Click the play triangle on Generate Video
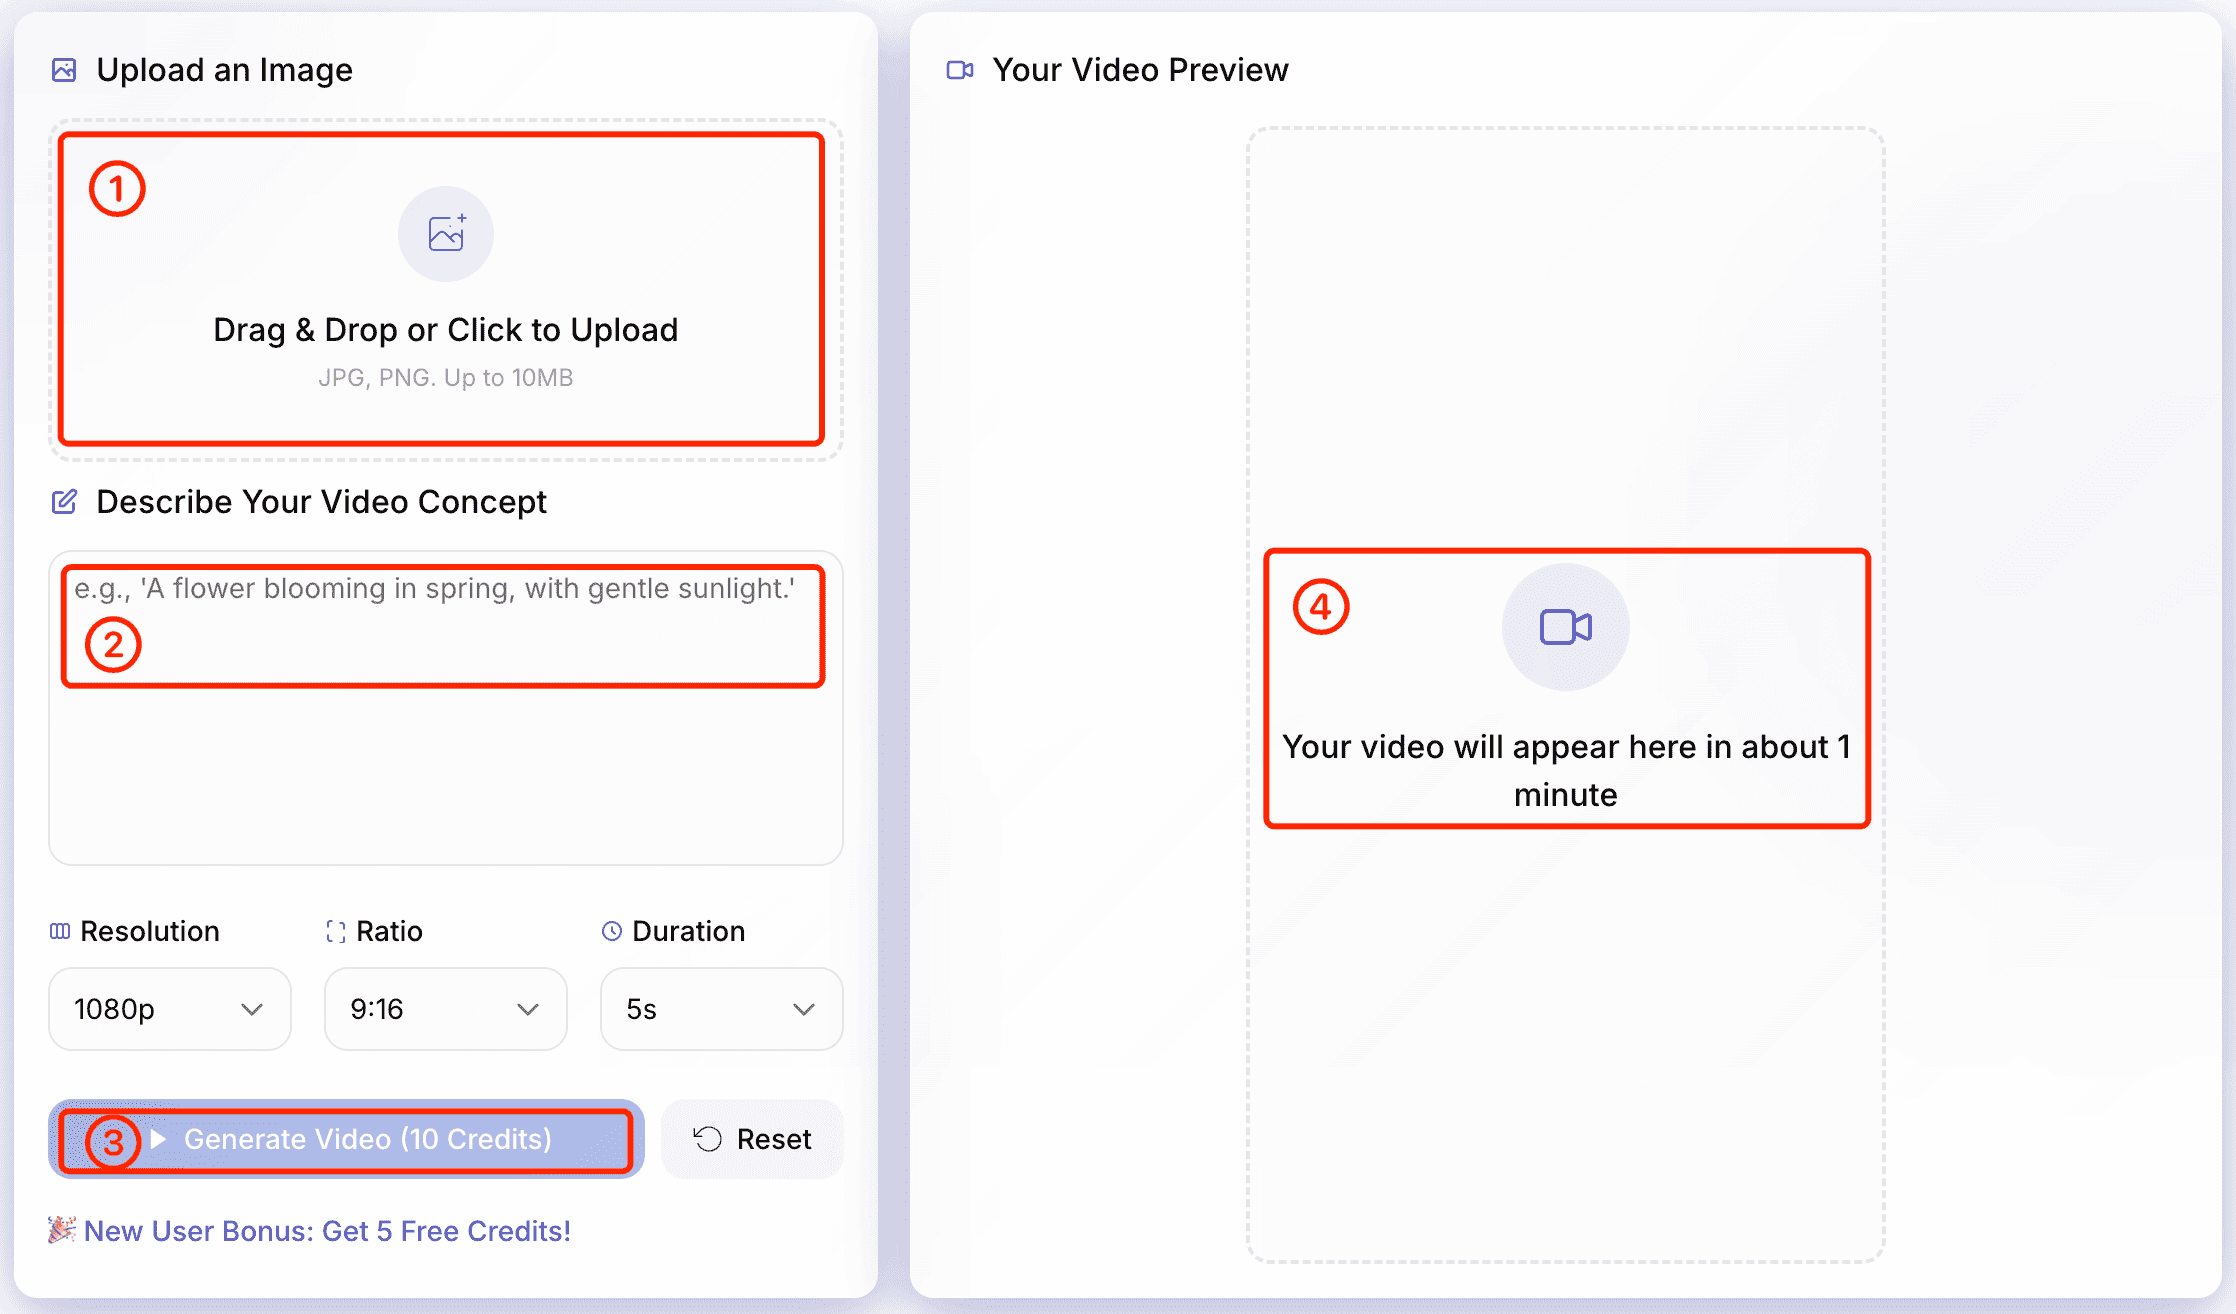The height and width of the screenshot is (1314, 2236). [x=158, y=1139]
